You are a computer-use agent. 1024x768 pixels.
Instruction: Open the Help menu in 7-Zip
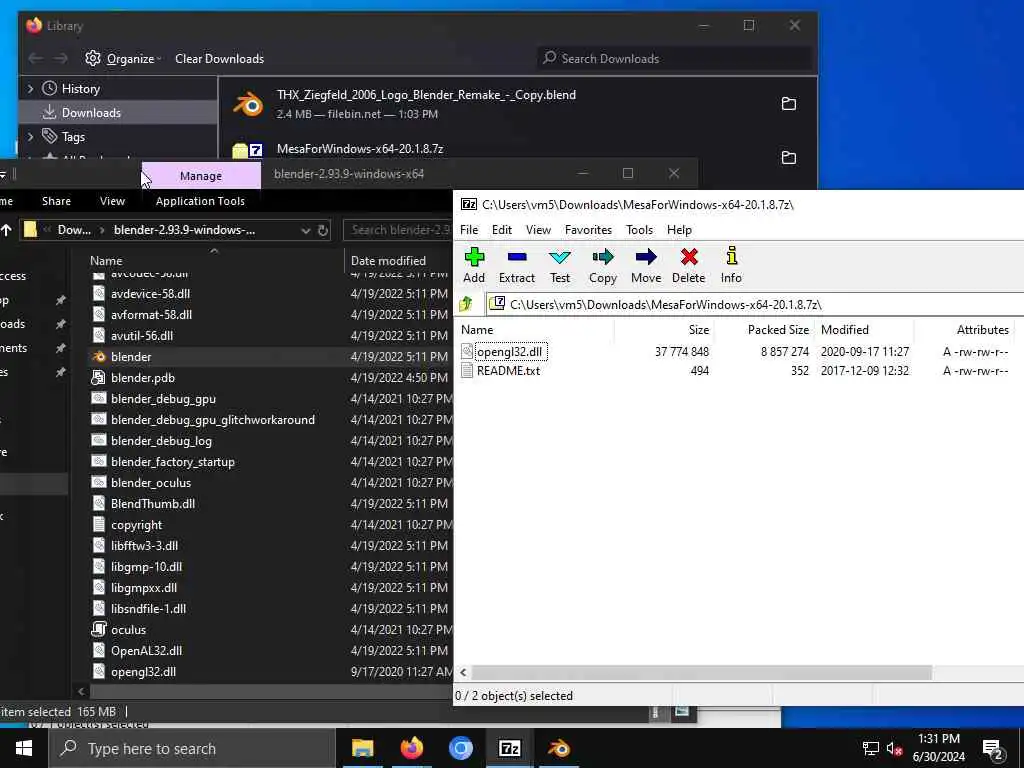point(679,230)
